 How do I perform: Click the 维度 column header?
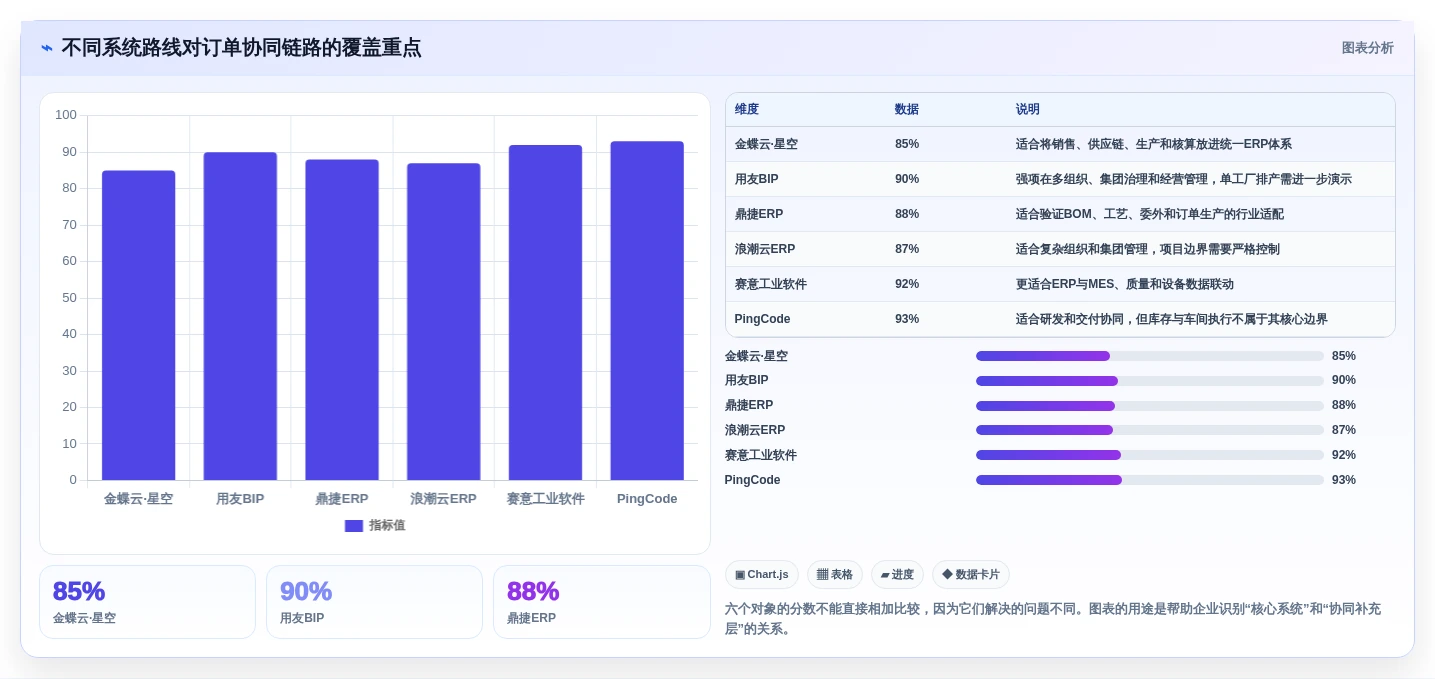coord(747,110)
